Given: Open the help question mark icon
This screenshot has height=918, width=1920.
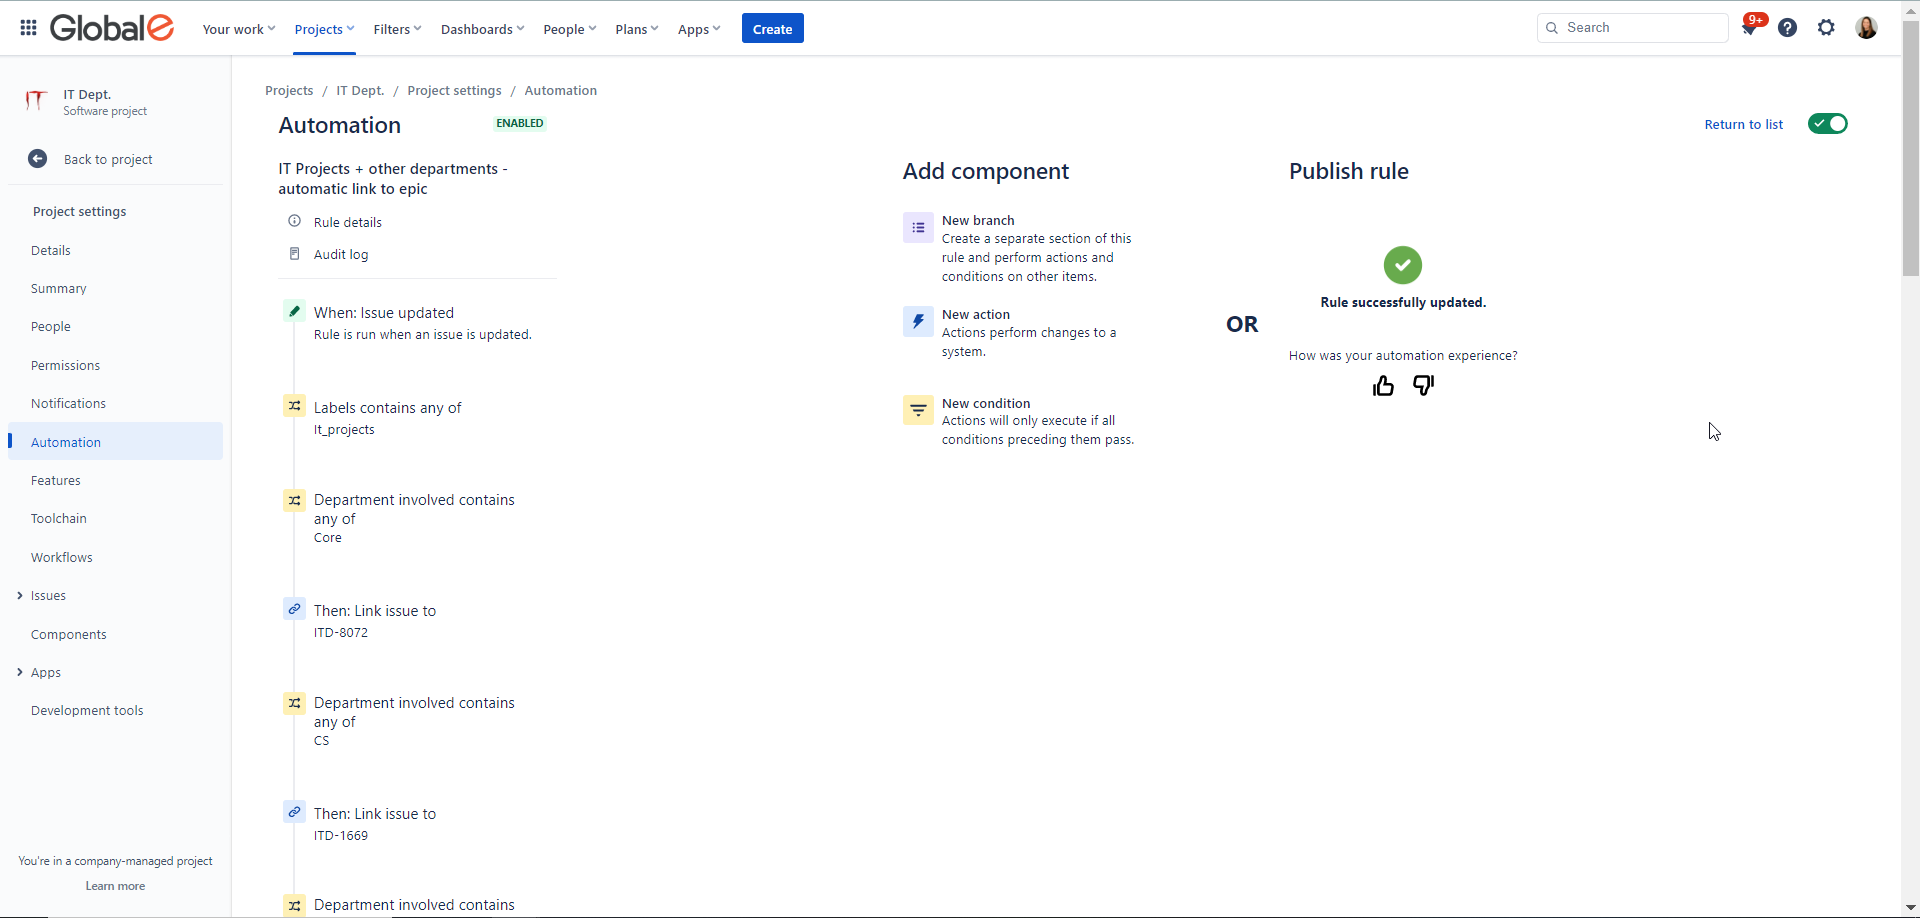Looking at the screenshot, I should [x=1788, y=28].
